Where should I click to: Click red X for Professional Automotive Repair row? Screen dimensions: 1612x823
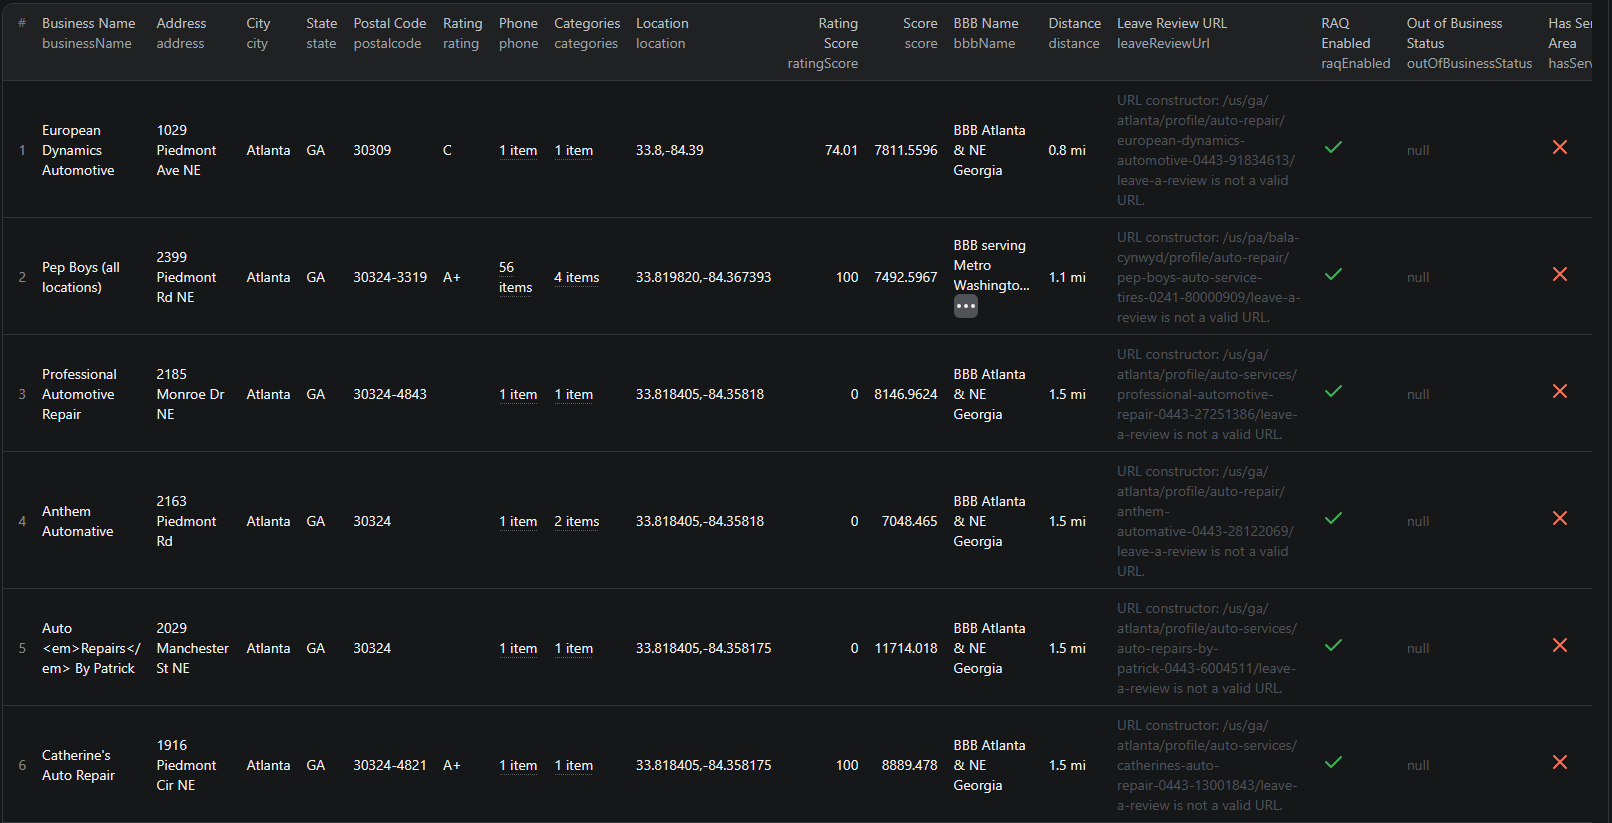coord(1559,392)
